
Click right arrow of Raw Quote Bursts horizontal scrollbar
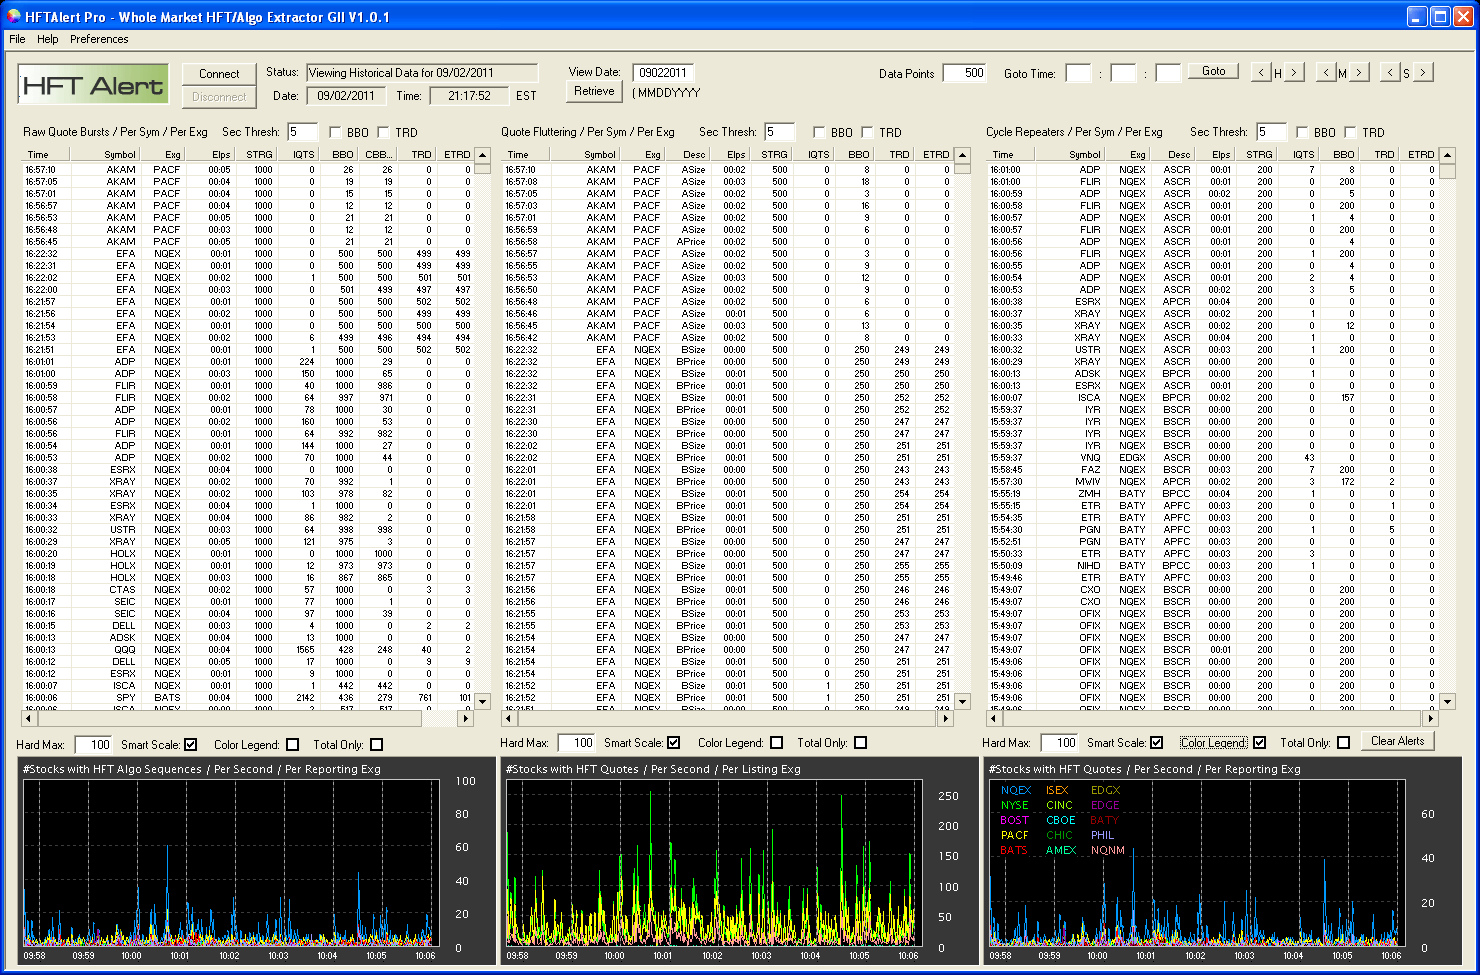coord(465,718)
